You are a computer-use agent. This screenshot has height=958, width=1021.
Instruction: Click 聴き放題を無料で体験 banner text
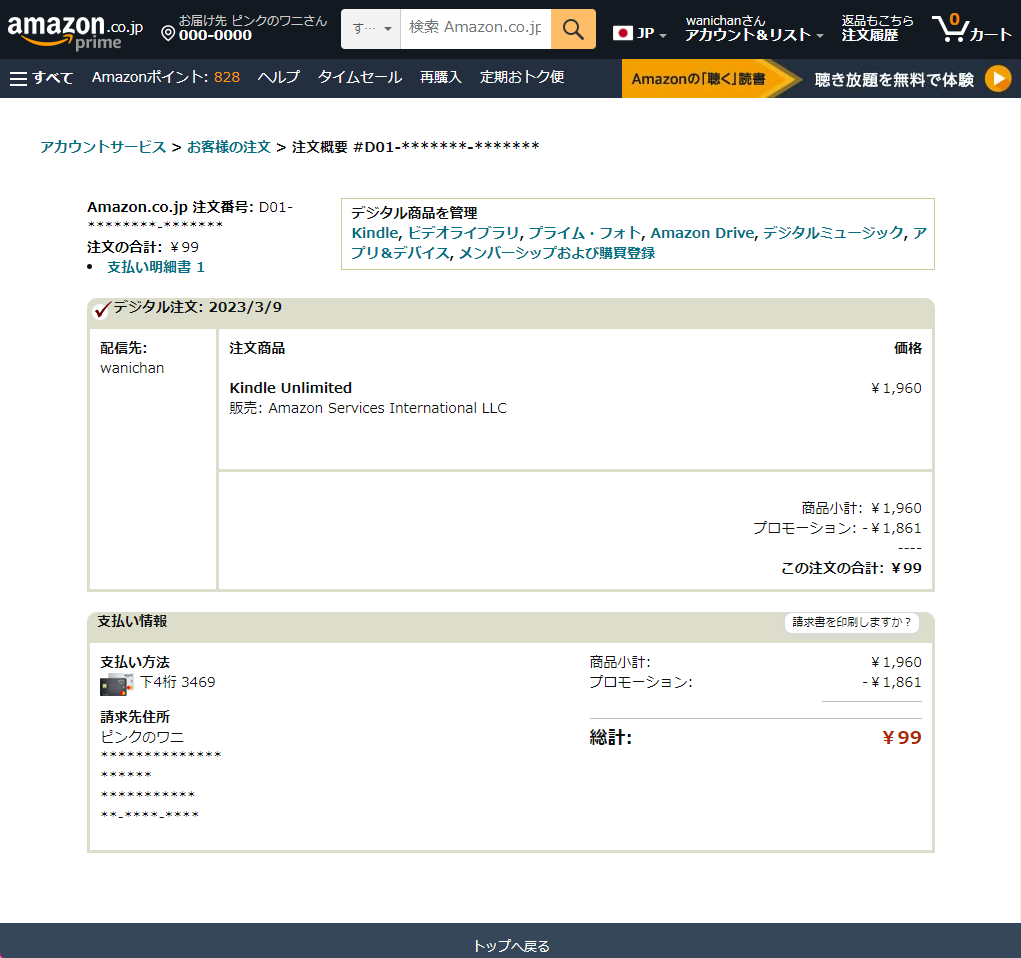(x=894, y=79)
